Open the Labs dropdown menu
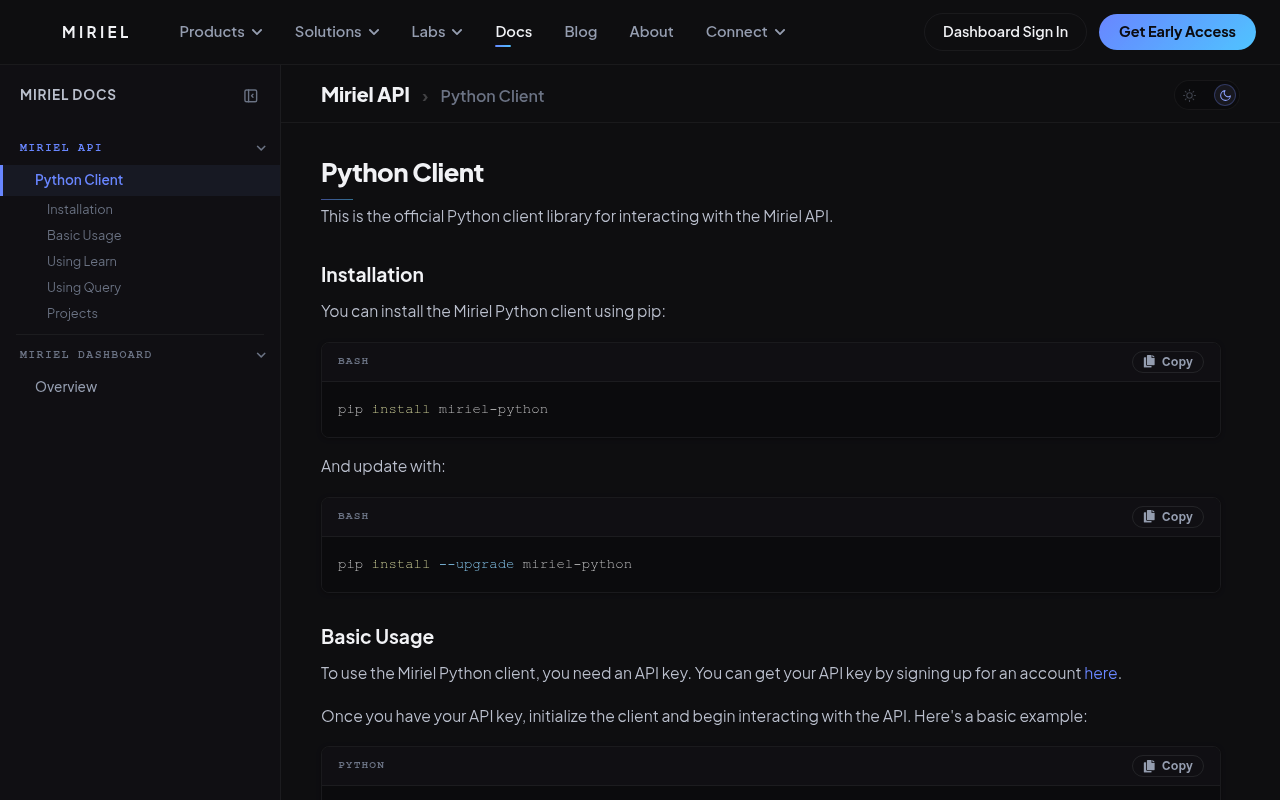The image size is (1280, 800). coord(437,32)
